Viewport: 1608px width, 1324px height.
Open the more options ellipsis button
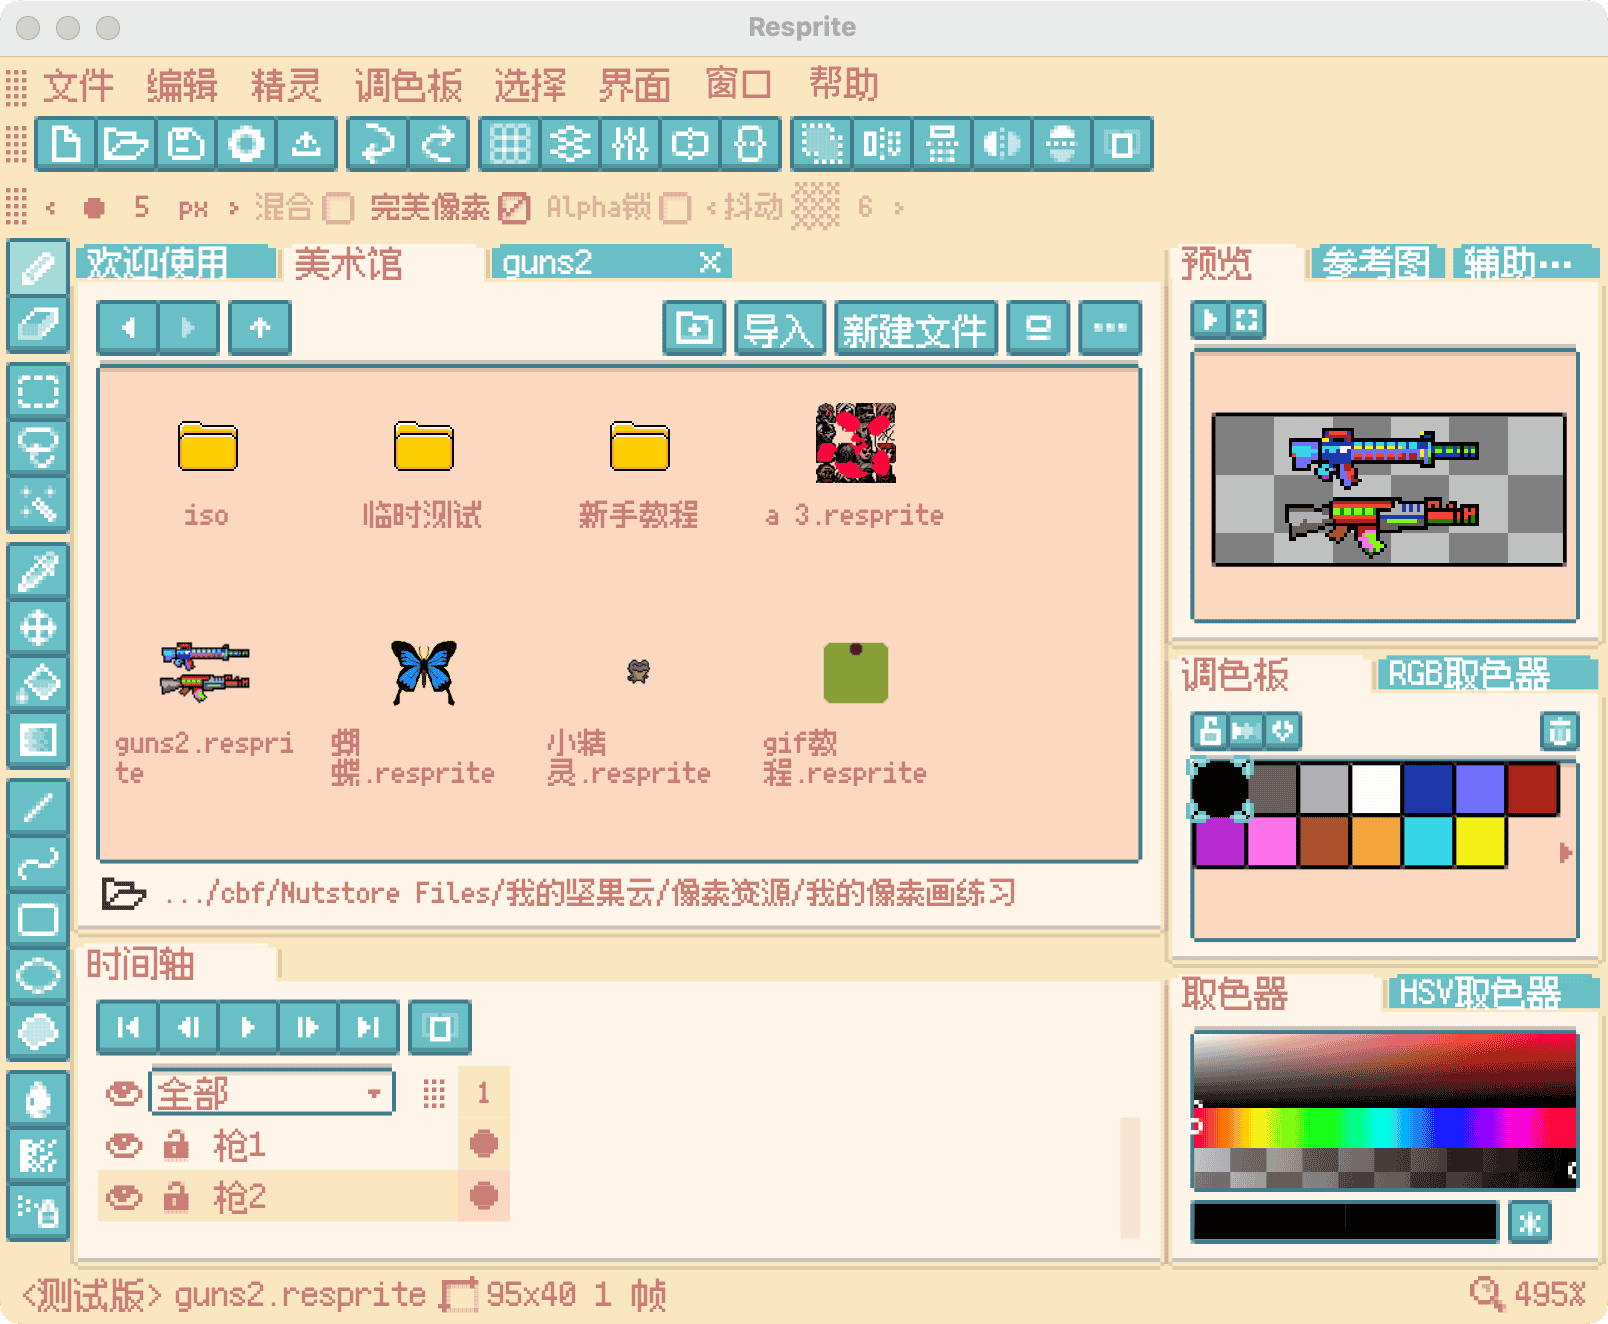tap(1110, 328)
